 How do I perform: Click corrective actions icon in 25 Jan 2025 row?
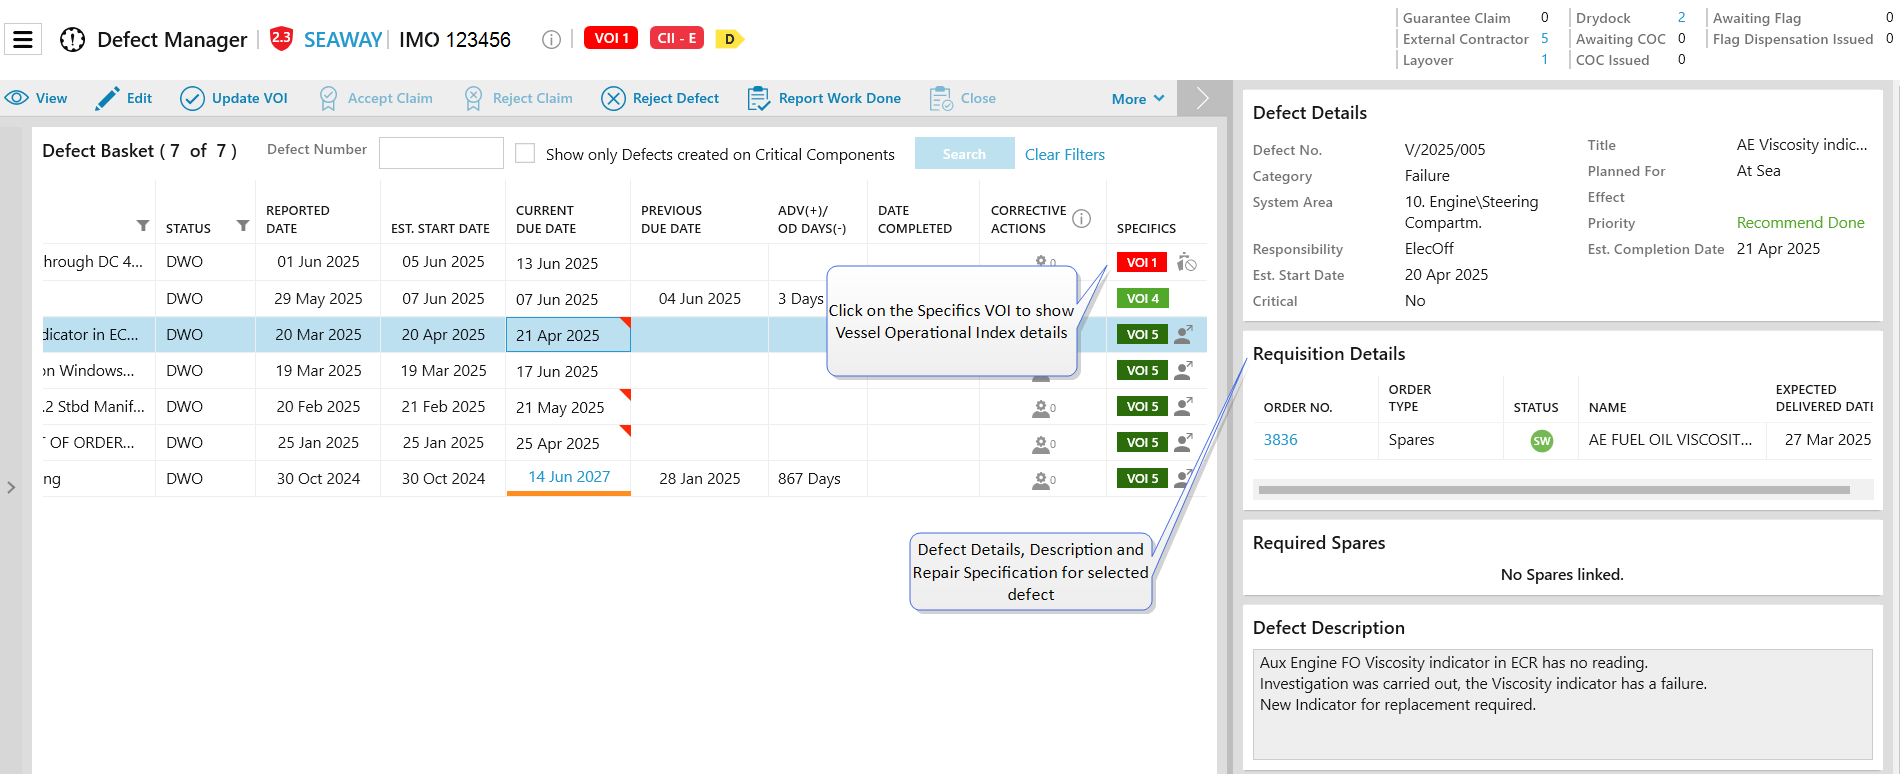coord(1043,444)
